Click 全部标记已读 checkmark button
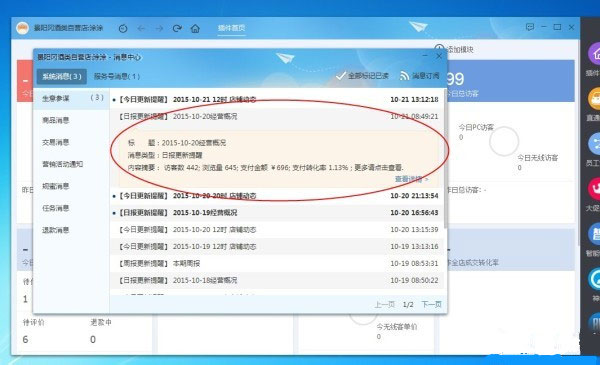 pyautogui.click(x=362, y=76)
